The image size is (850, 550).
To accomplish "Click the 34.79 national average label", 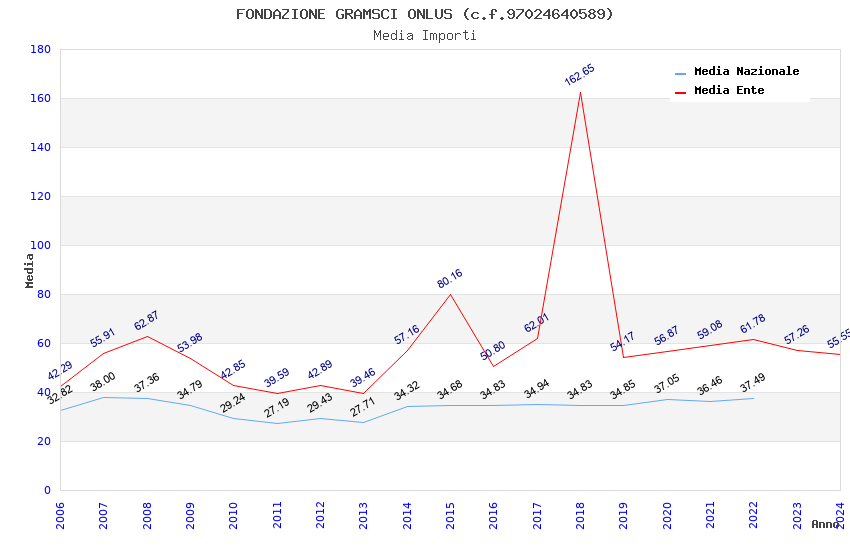I will pos(190,389).
